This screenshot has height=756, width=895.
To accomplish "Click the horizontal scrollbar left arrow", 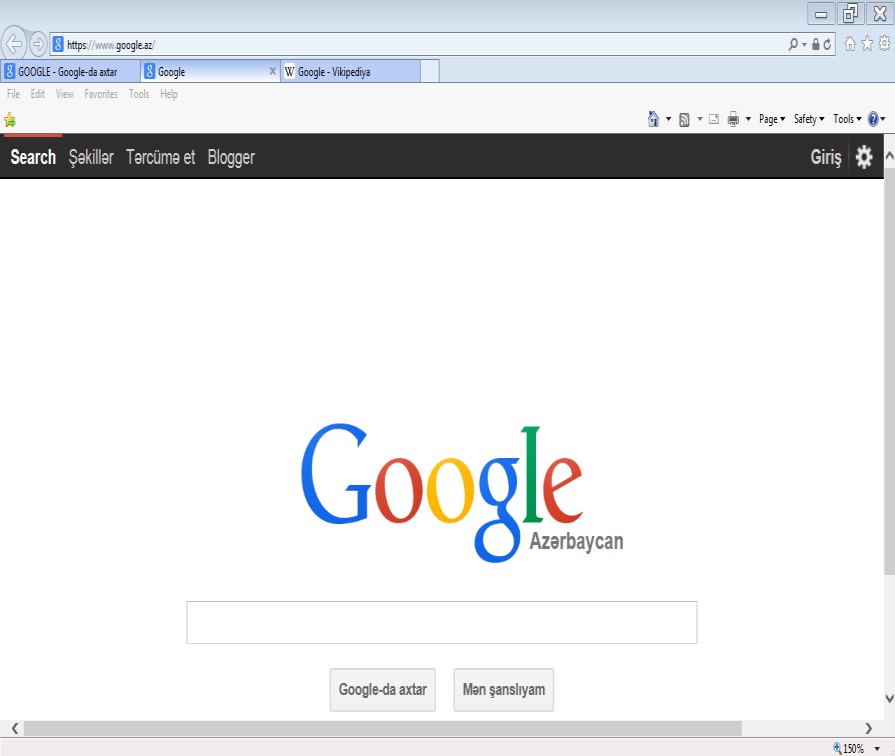I will click(15, 728).
